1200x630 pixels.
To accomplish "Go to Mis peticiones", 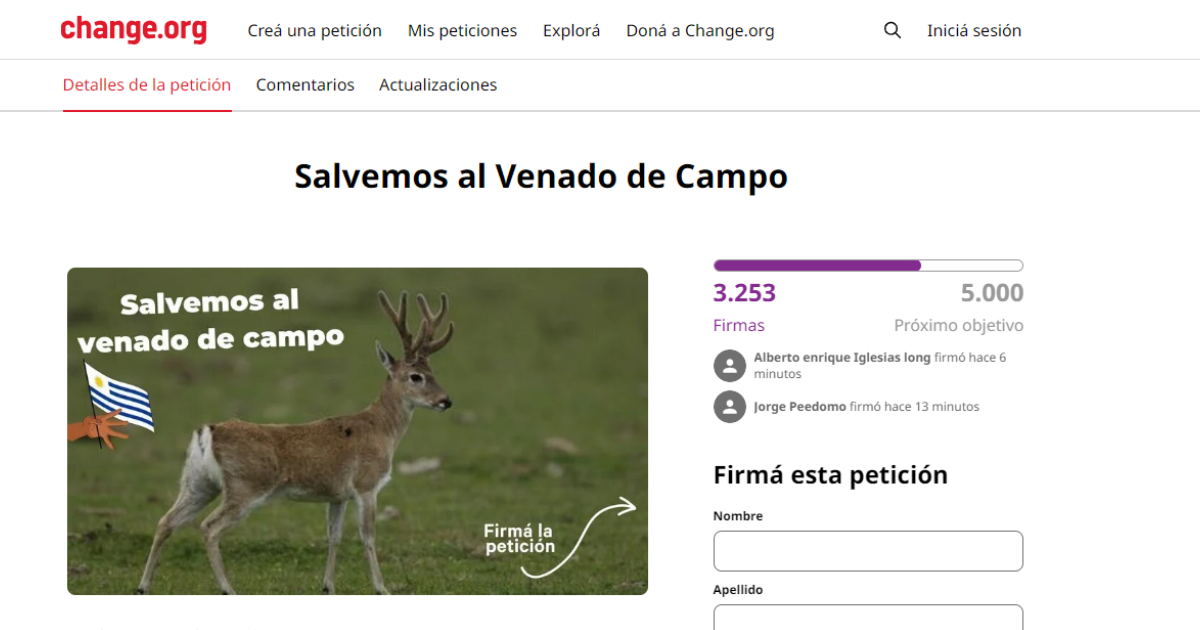I will 462,31.
